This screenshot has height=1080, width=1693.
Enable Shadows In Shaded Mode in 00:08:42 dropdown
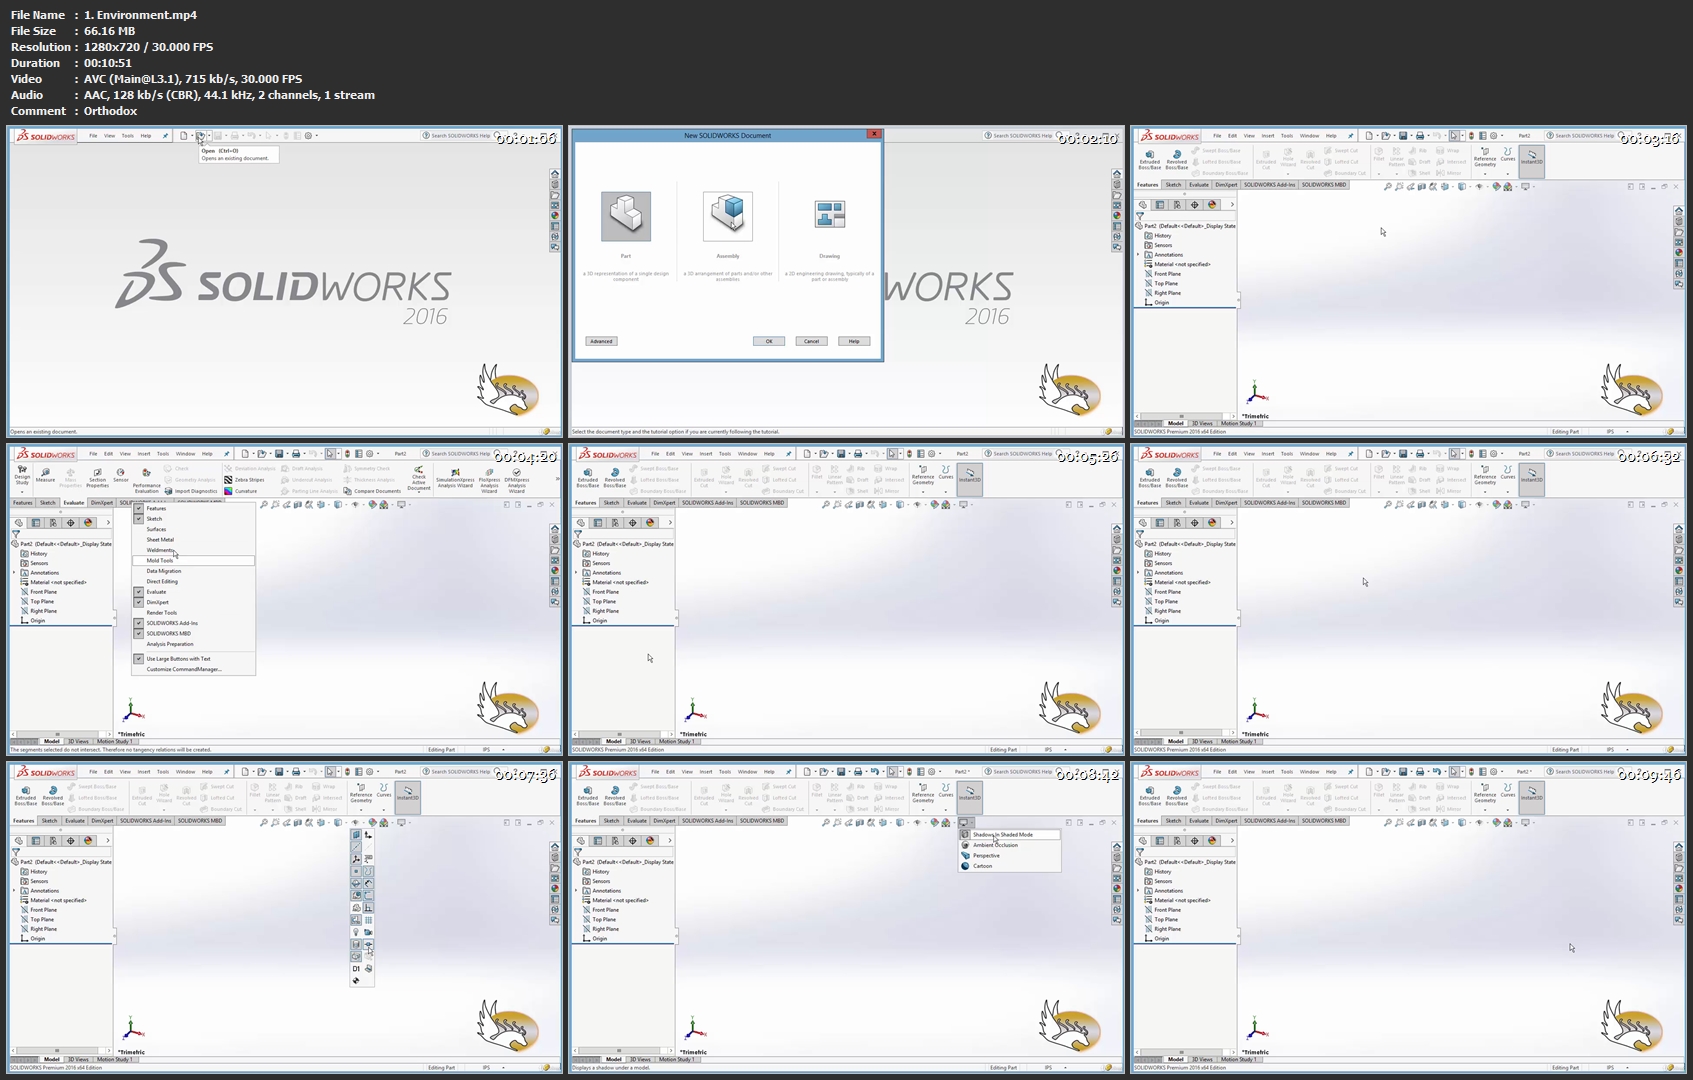(x=1010, y=834)
